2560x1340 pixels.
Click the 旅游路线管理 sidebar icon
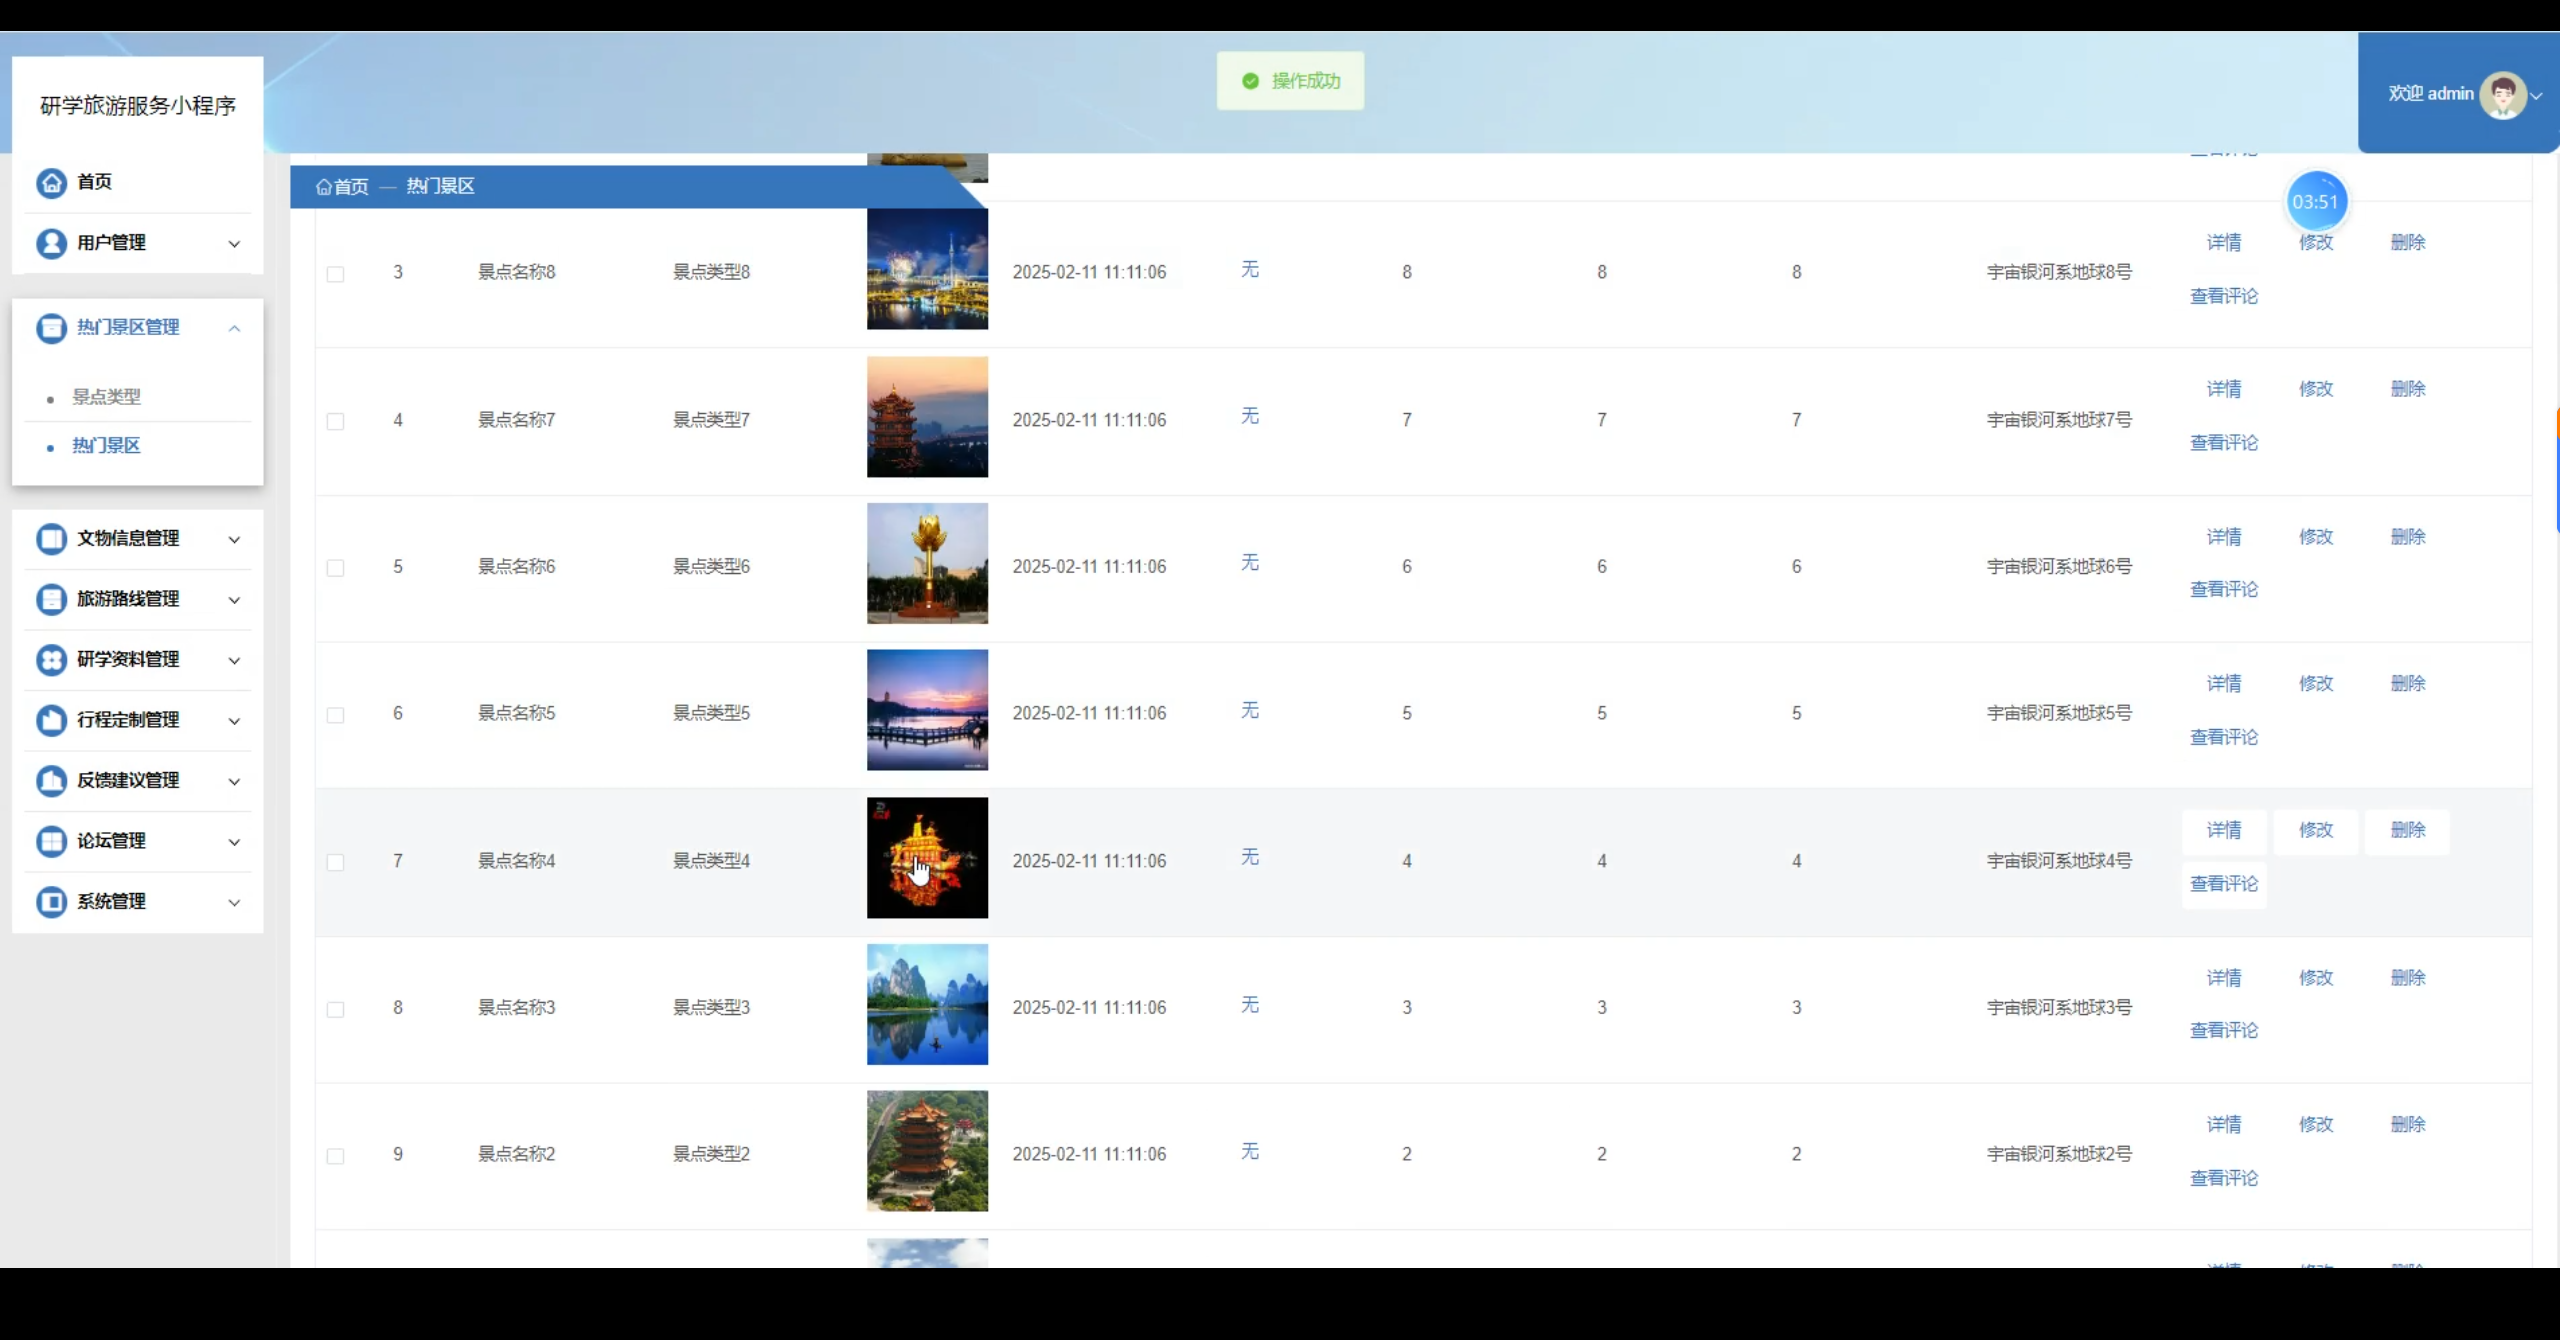(51, 599)
